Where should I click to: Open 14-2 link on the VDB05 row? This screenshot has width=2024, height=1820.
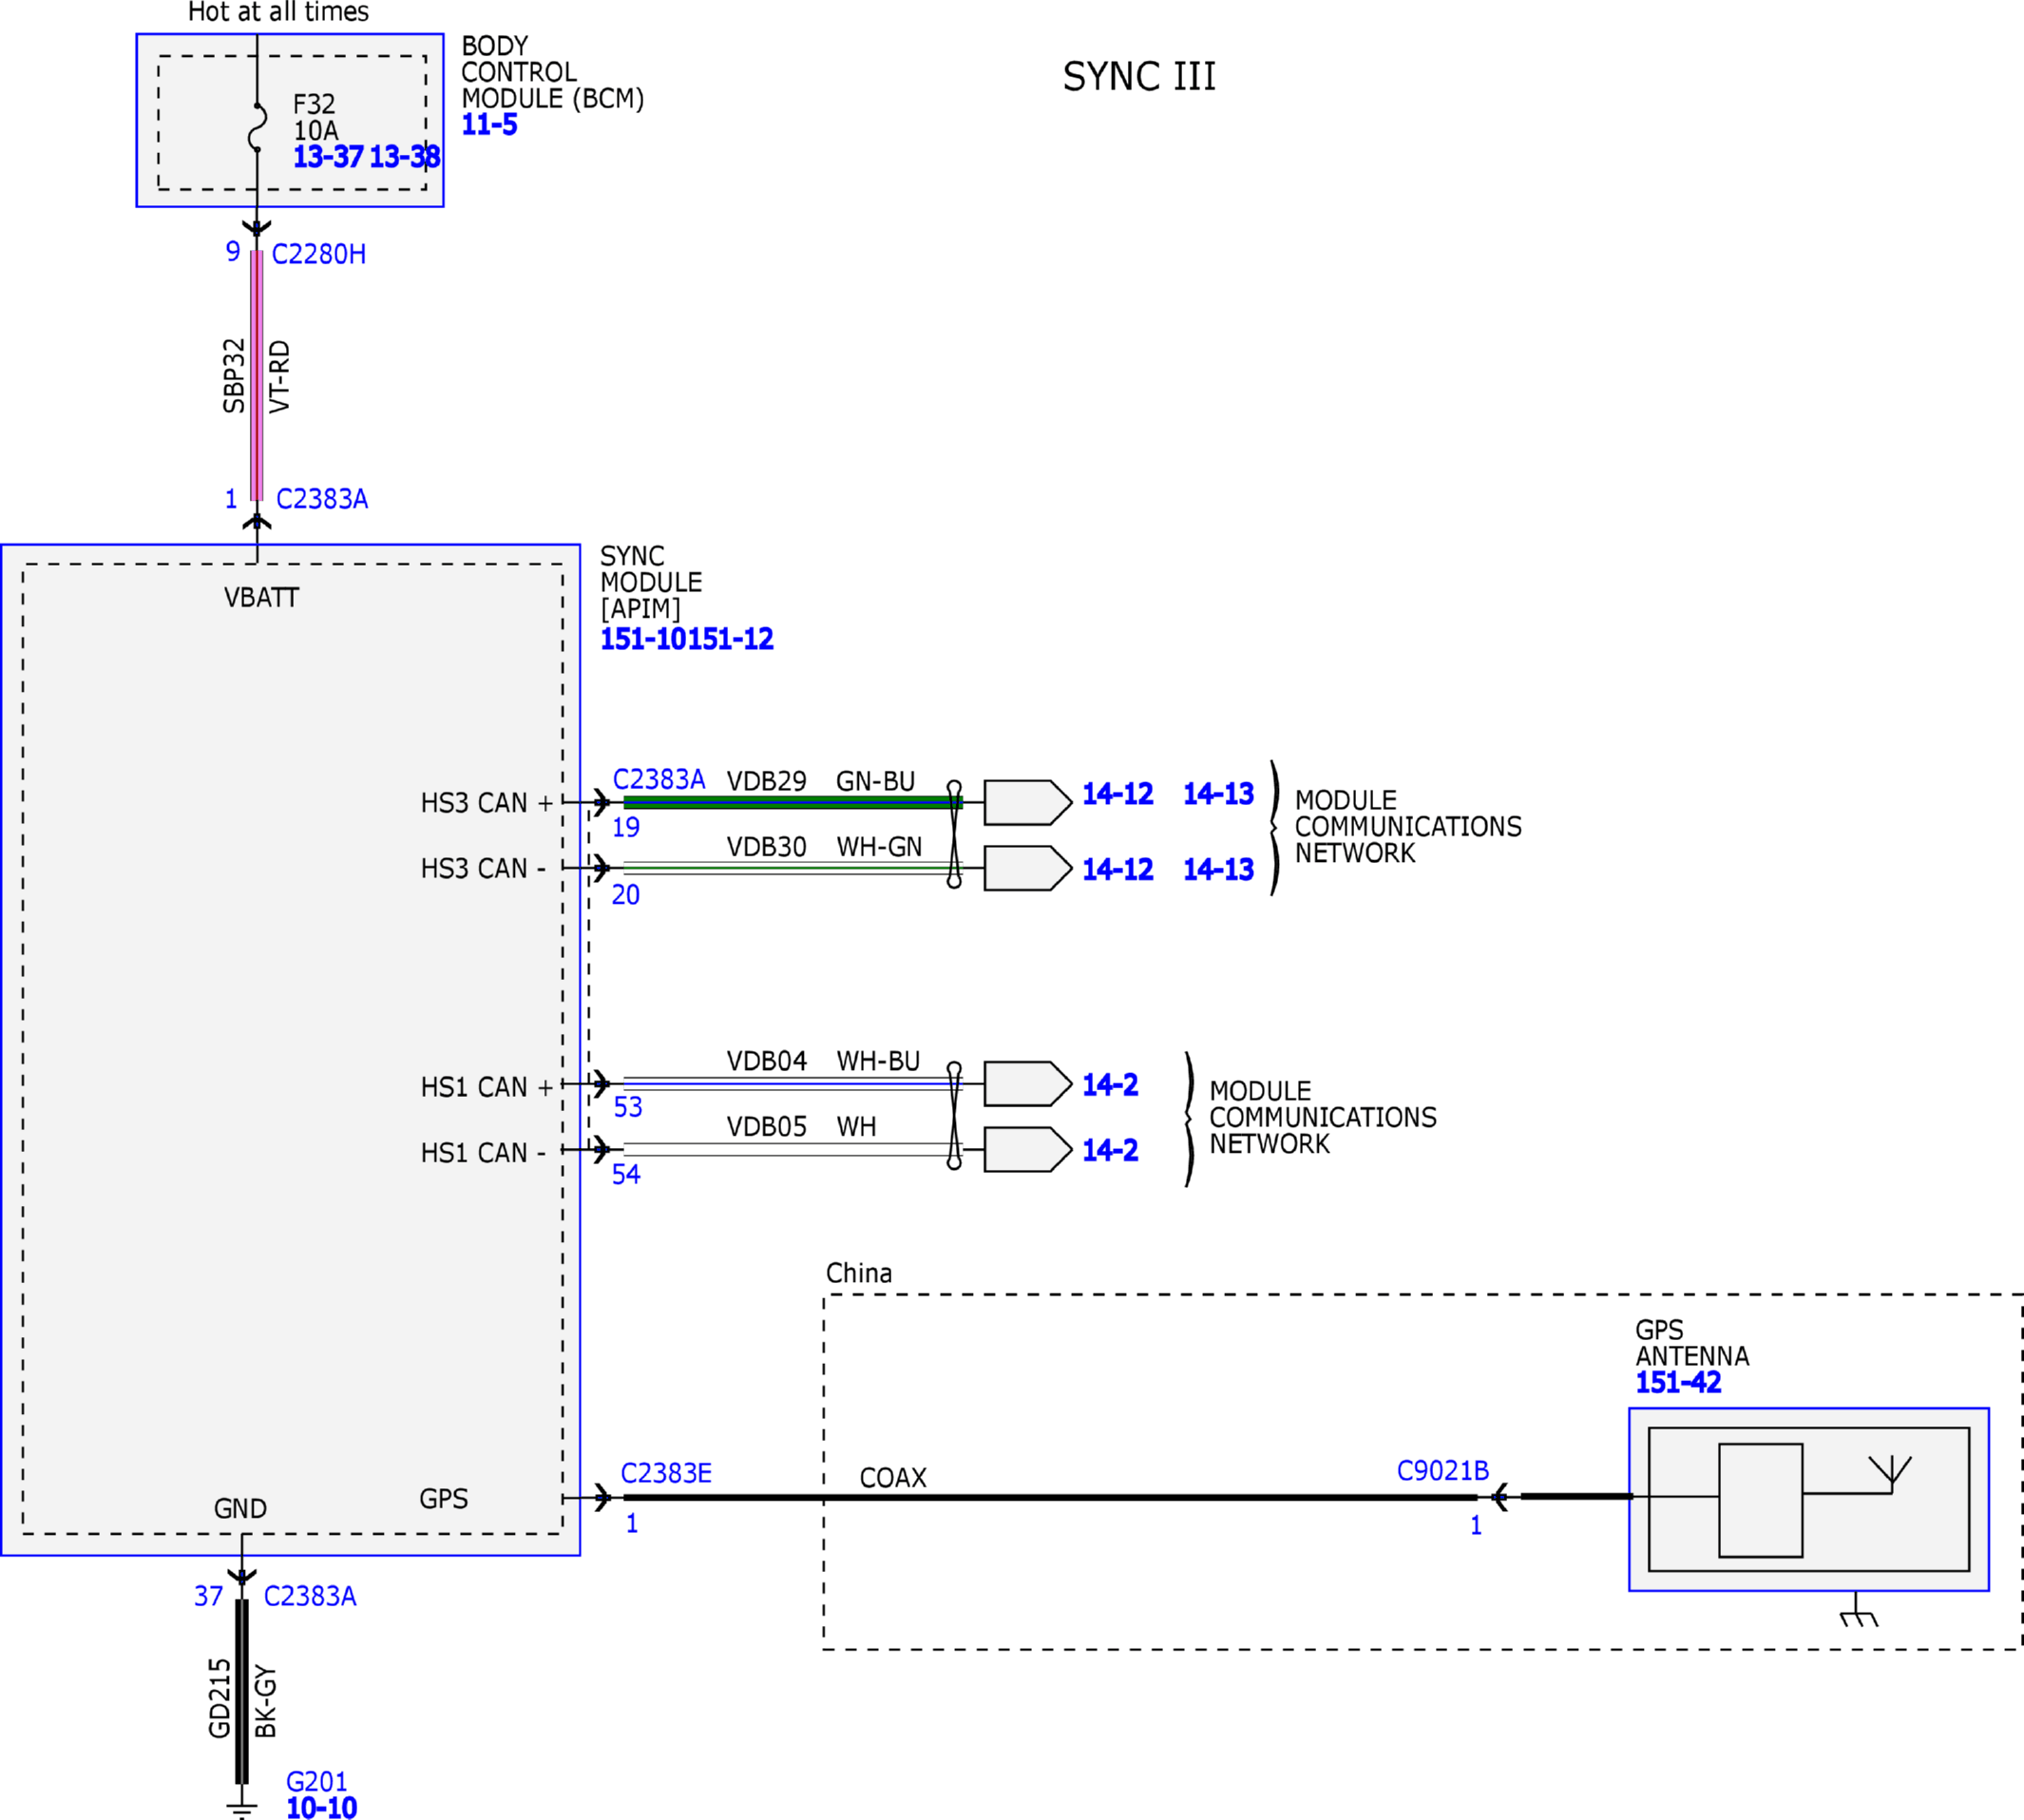tap(1110, 1151)
